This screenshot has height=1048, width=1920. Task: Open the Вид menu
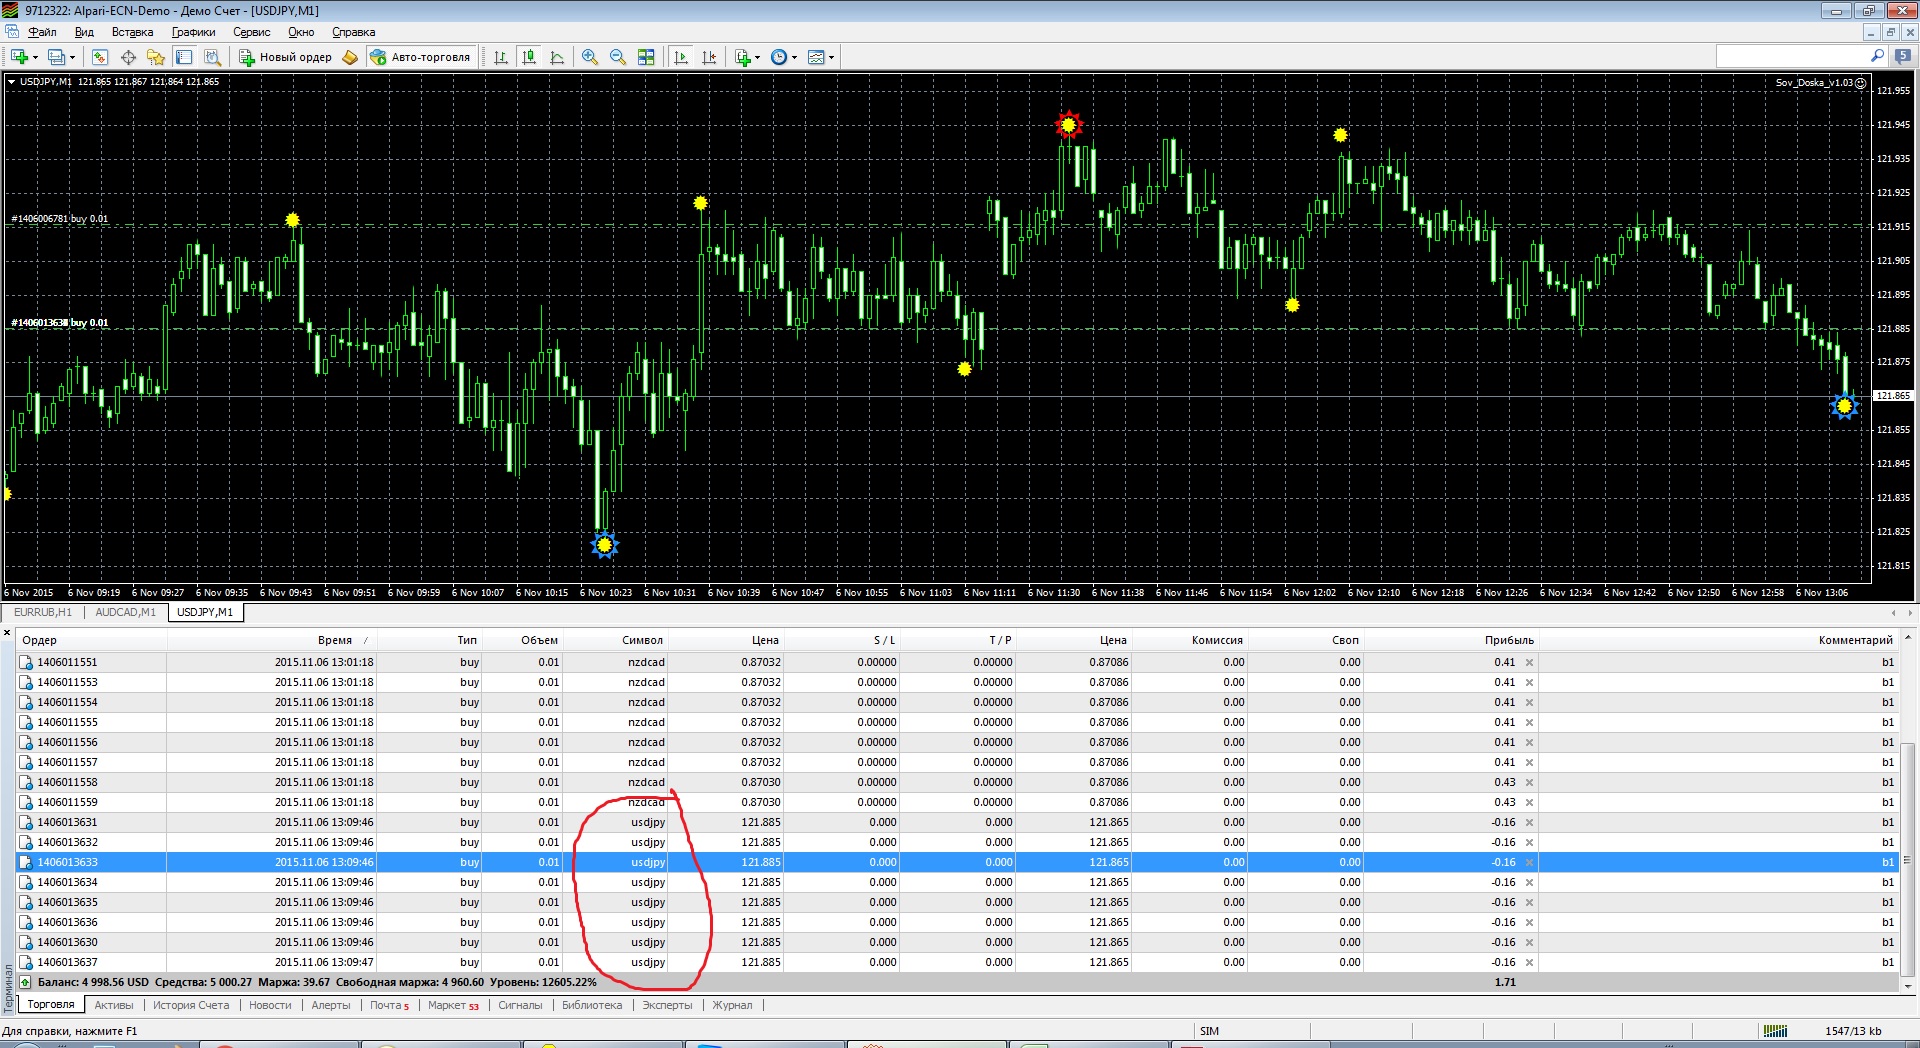84,32
